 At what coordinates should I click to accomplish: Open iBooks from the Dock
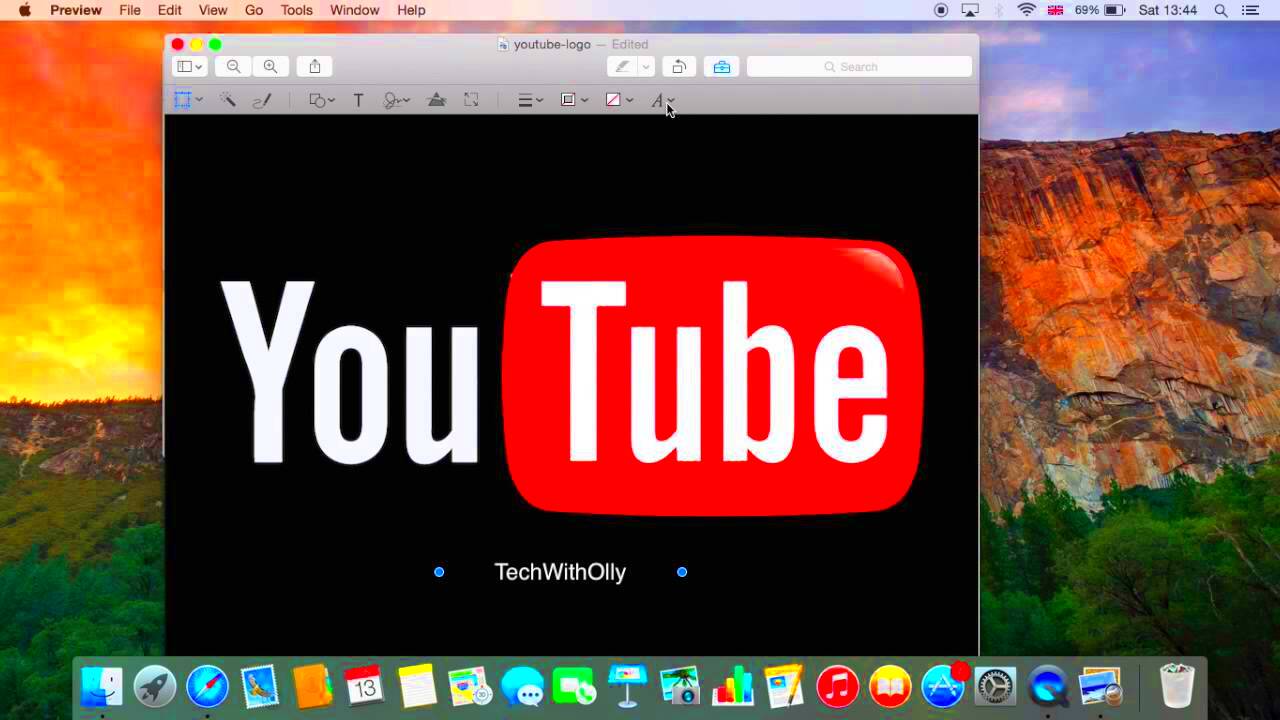(890, 687)
